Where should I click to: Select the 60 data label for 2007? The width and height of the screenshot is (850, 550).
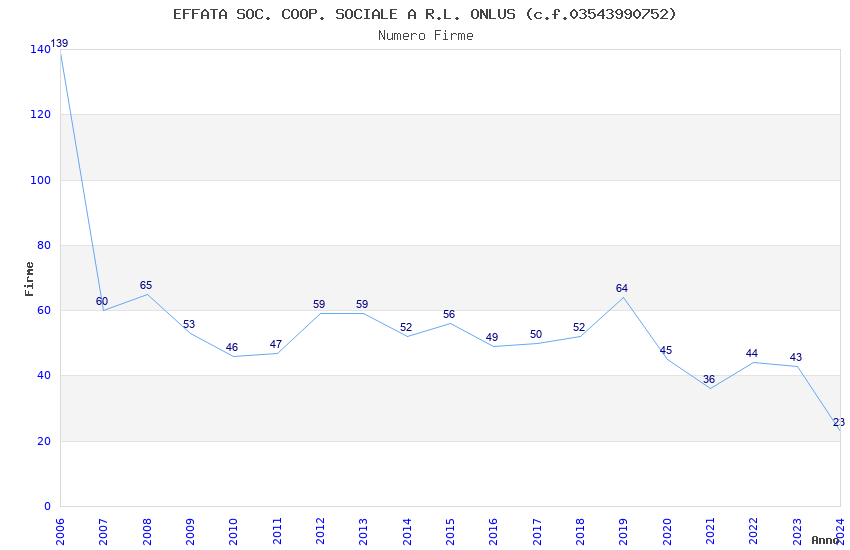(x=102, y=301)
